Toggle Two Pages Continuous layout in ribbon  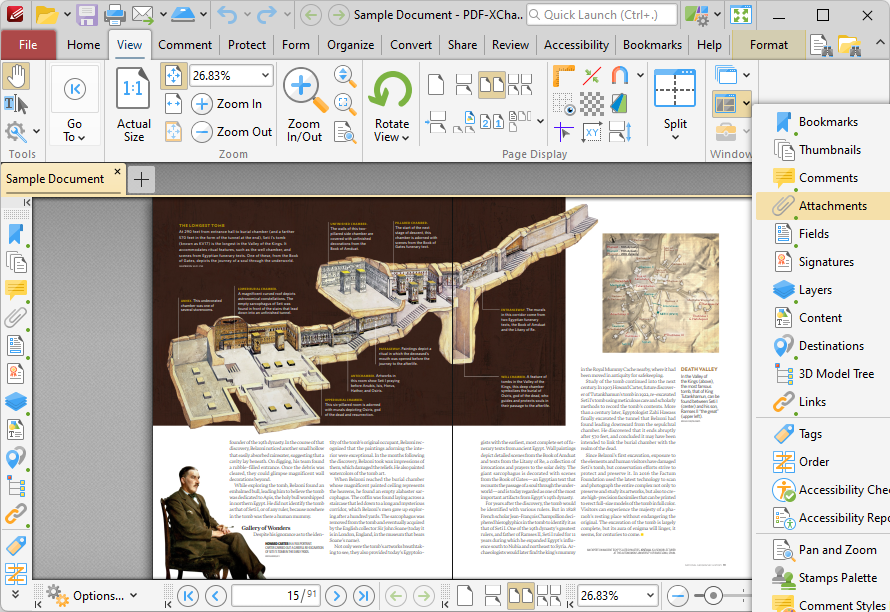point(520,85)
